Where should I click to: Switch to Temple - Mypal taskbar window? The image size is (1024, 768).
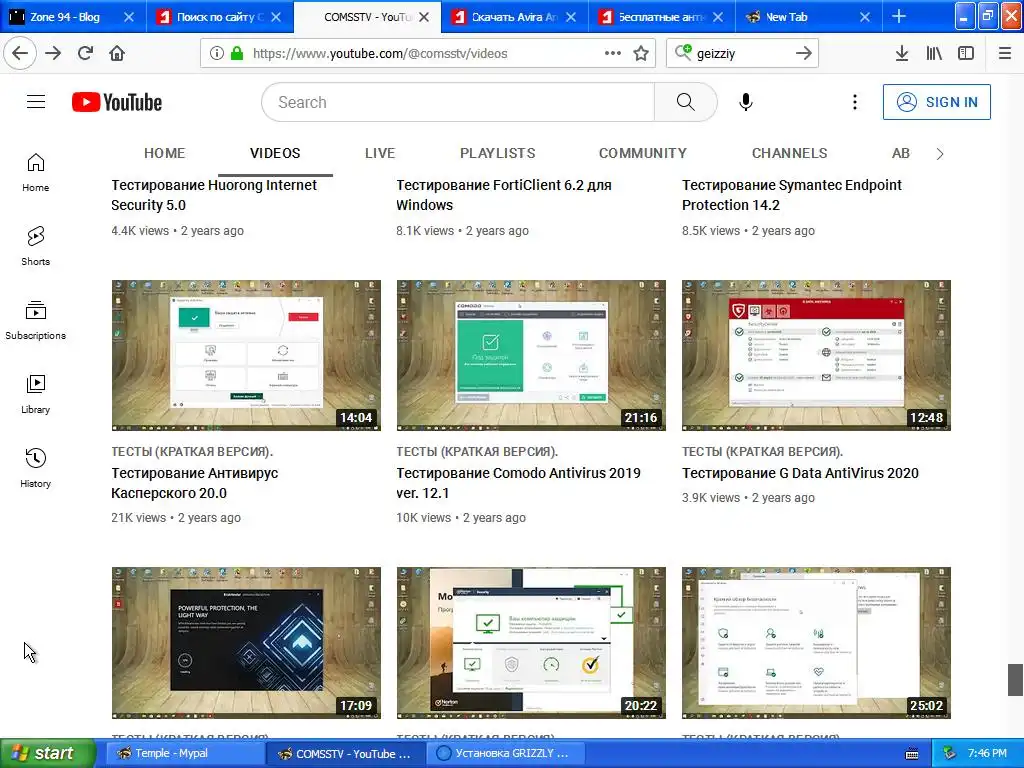coord(184,753)
